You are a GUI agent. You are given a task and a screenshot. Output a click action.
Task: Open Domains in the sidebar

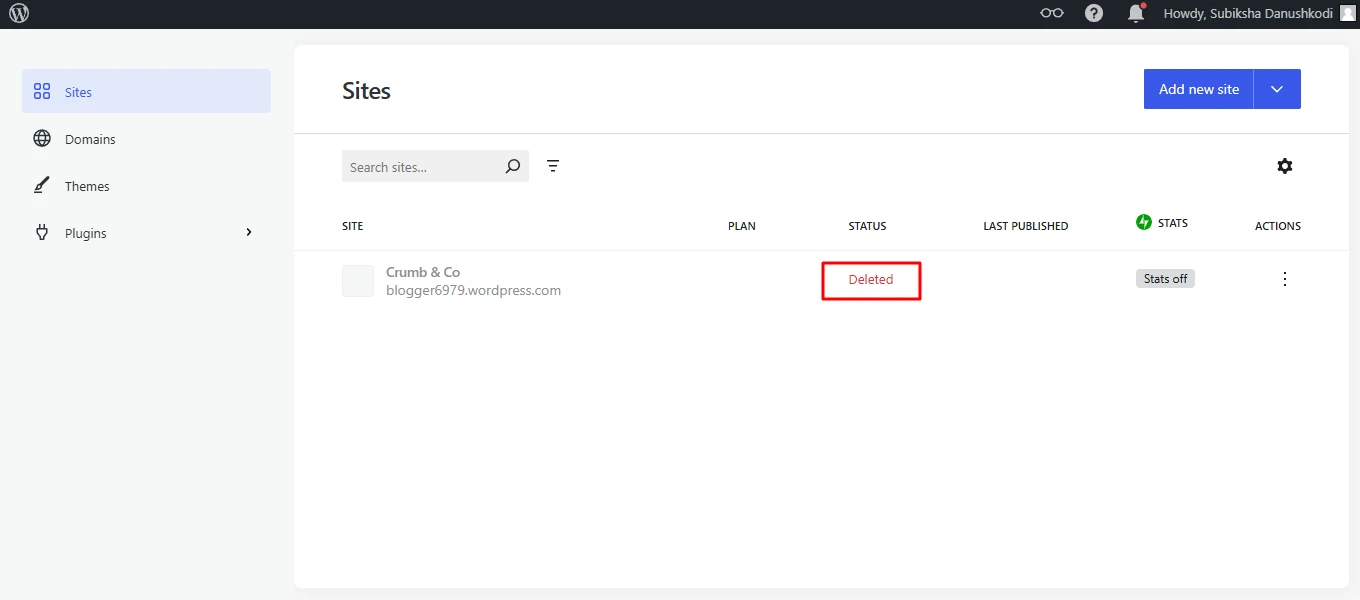[90, 139]
